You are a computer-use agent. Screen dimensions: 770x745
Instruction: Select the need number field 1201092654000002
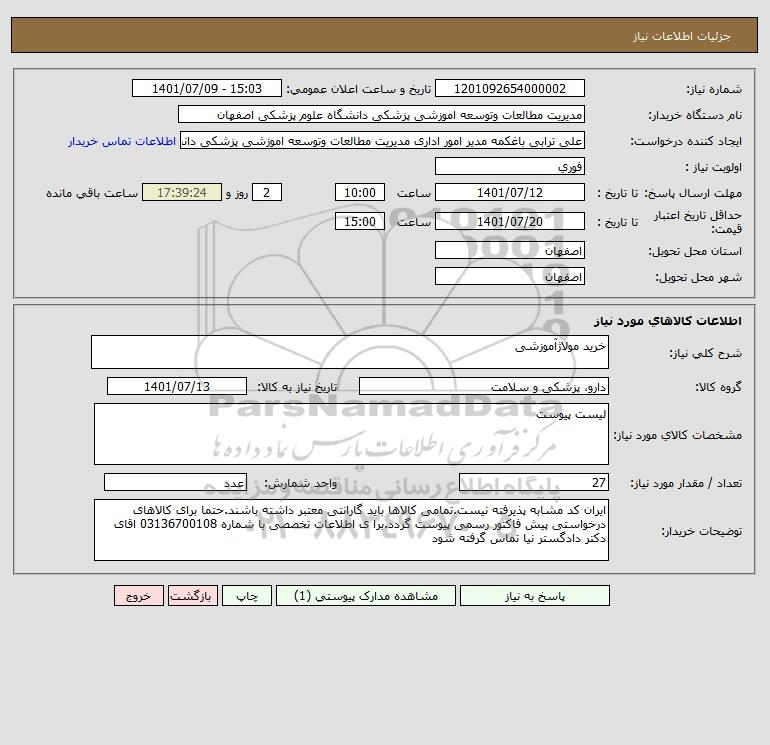pyautogui.click(x=510, y=88)
